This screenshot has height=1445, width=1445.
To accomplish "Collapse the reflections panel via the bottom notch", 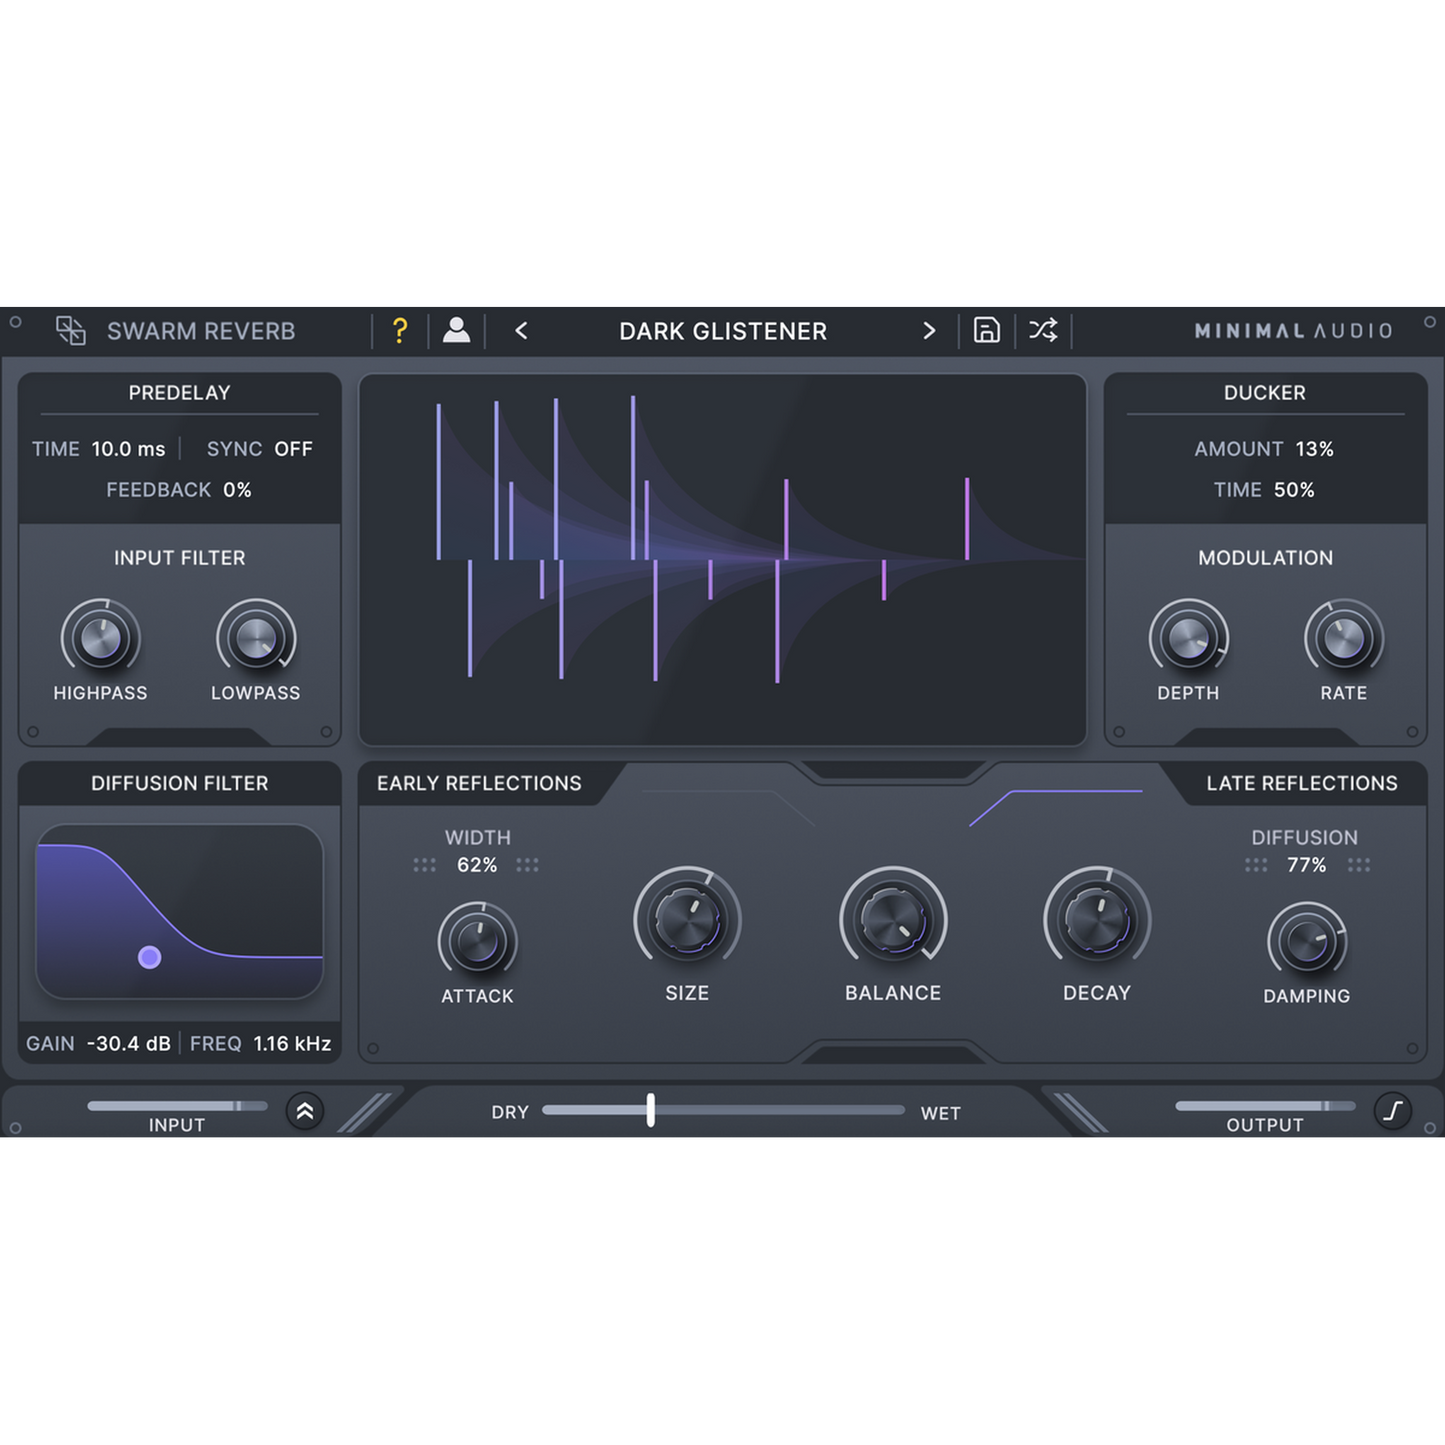I will point(895,1050).
